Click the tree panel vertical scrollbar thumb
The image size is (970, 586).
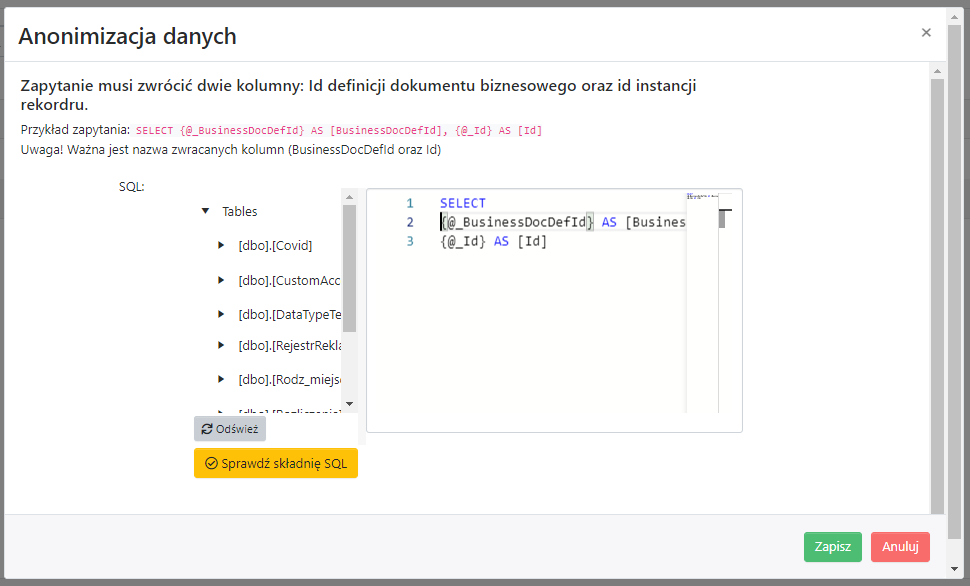349,268
